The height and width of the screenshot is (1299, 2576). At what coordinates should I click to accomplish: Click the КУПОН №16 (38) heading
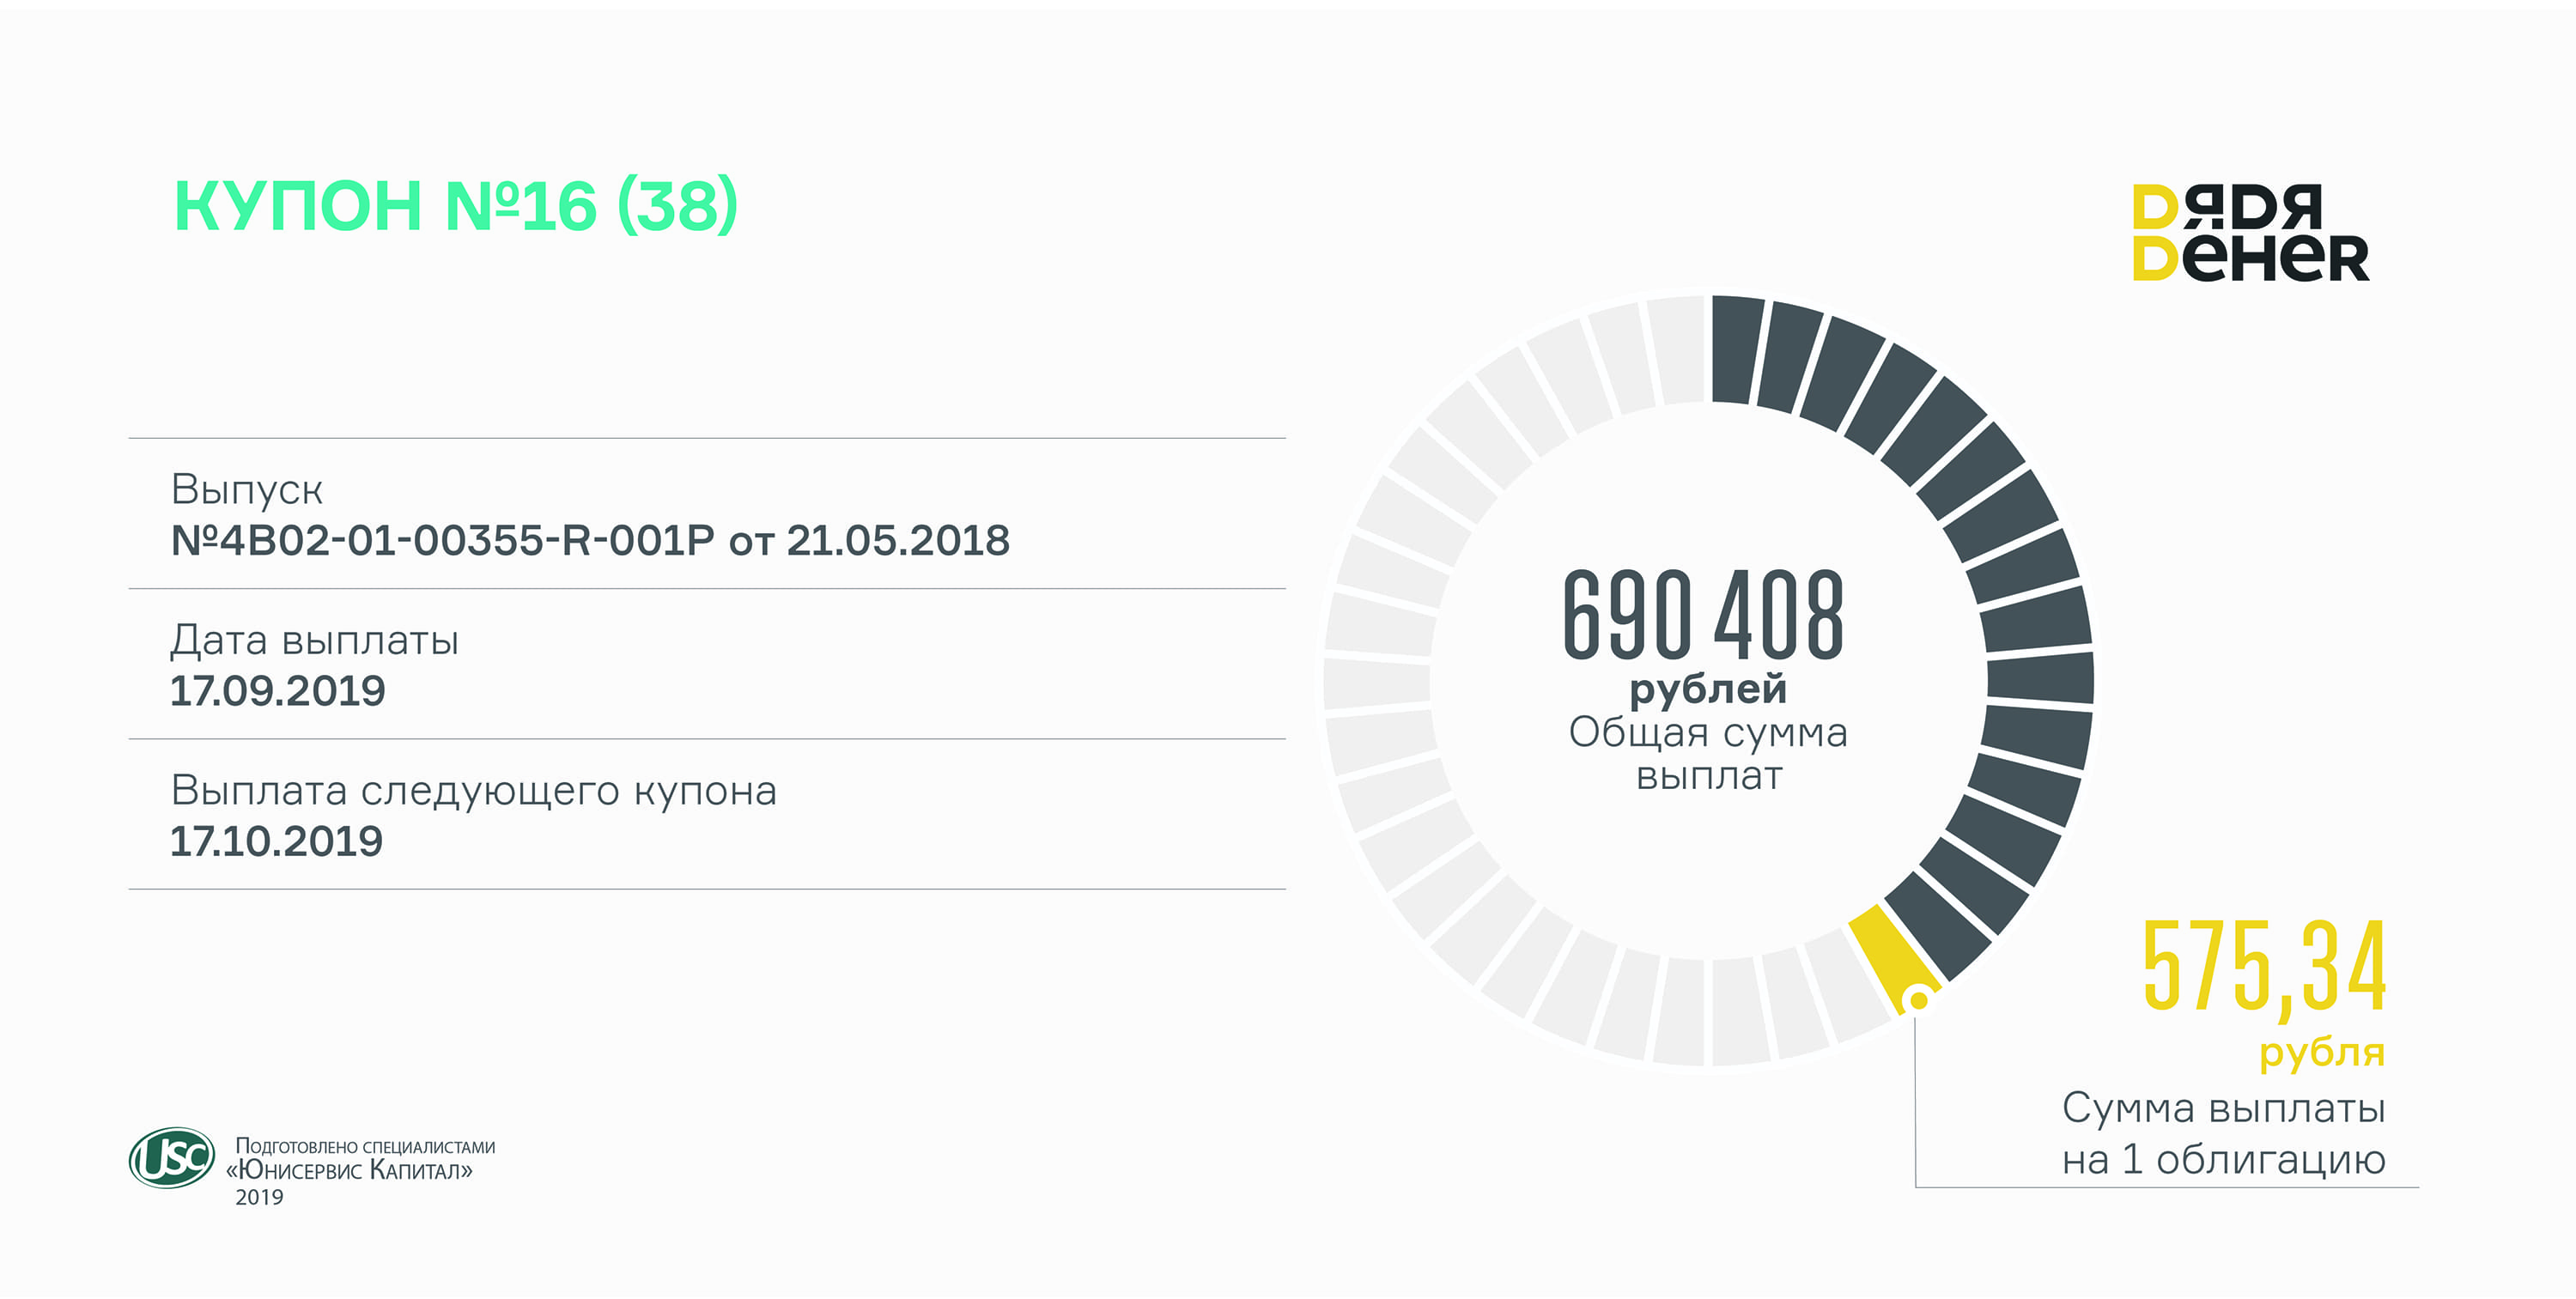456,206
